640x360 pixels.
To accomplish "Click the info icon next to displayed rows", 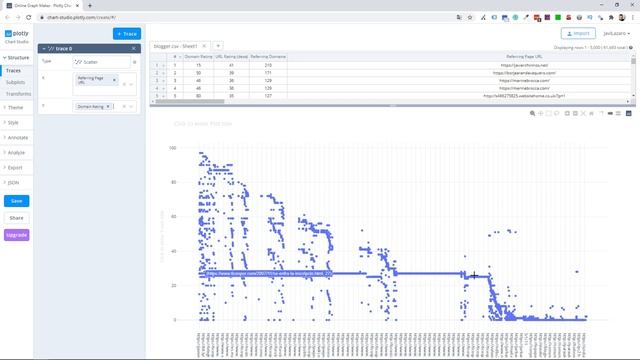I will [x=631, y=48].
